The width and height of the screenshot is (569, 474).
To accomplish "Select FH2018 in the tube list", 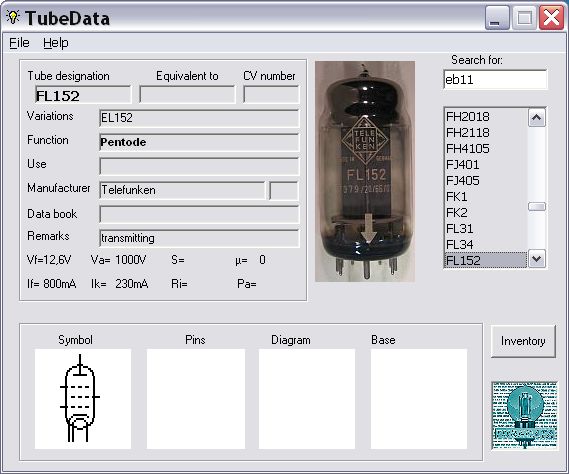I will [486, 117].
